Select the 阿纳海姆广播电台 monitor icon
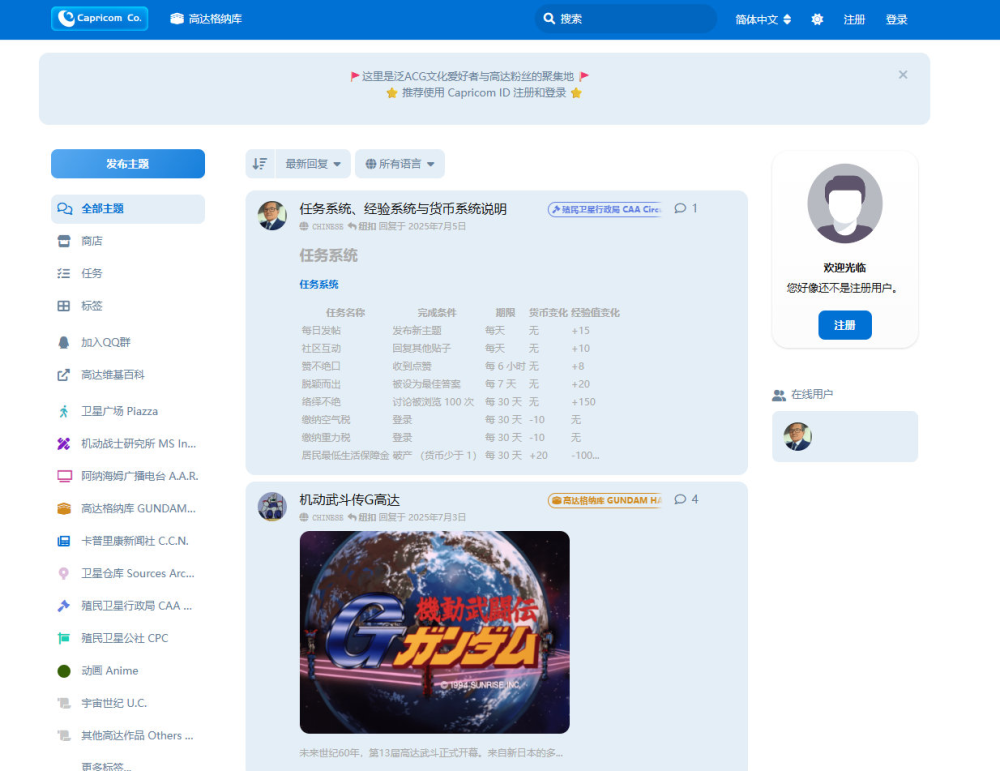Viewport: 1000px width, 771px height. point(64,476)
